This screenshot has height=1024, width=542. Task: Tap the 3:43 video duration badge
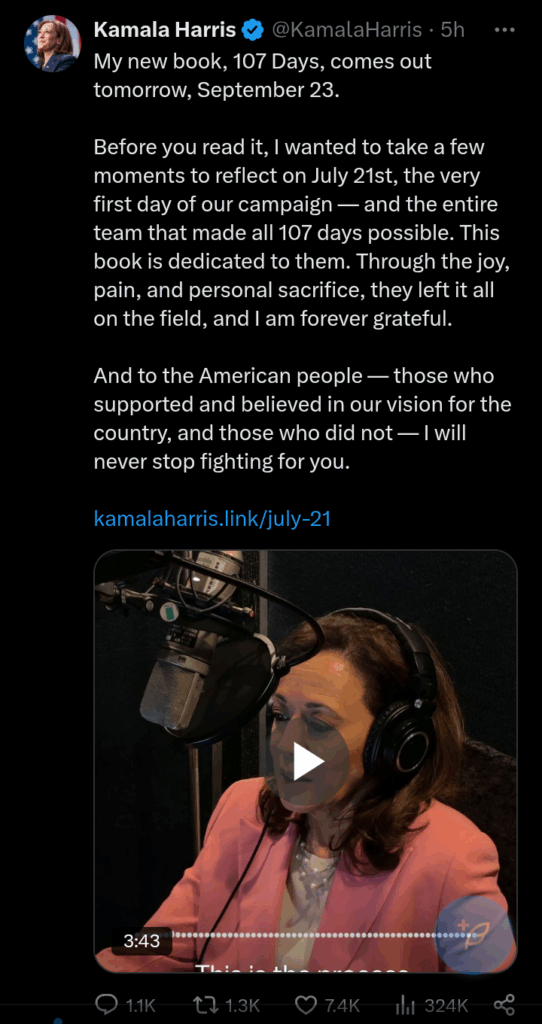141,941
